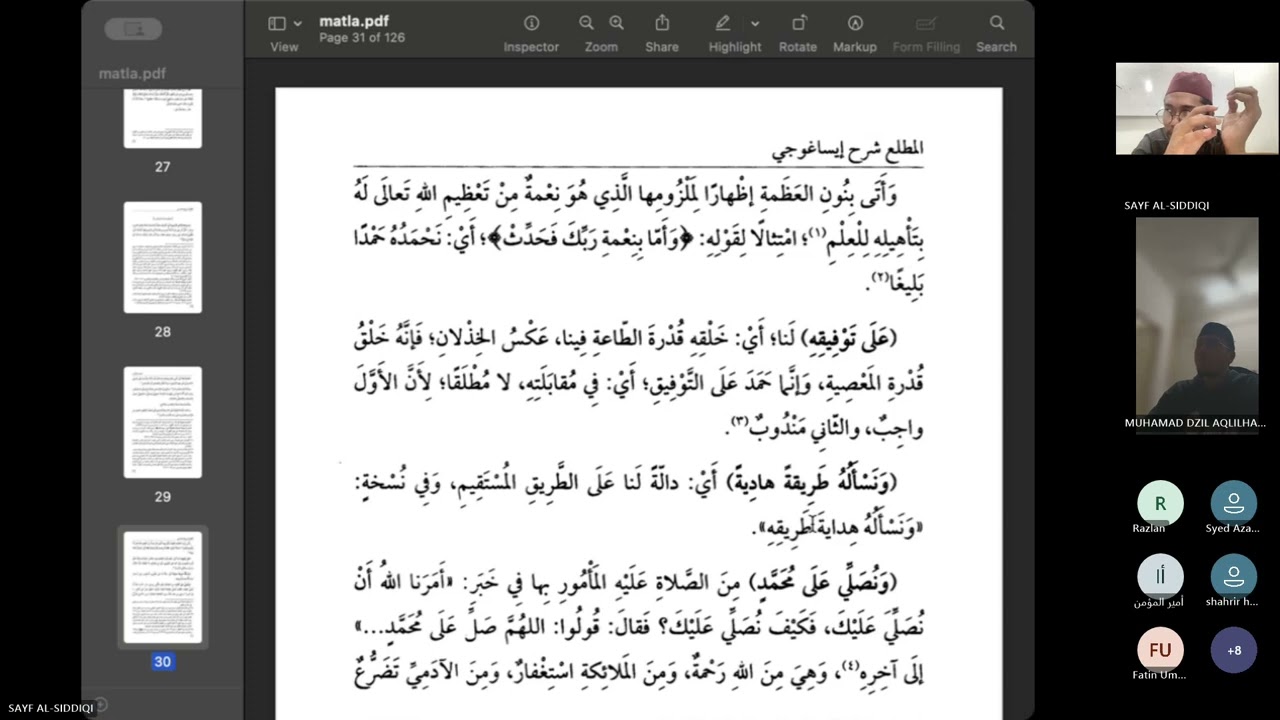Select page 28 thumbnail in sidebar
This screenshot has height=720, width=1280.
(162, 257)
